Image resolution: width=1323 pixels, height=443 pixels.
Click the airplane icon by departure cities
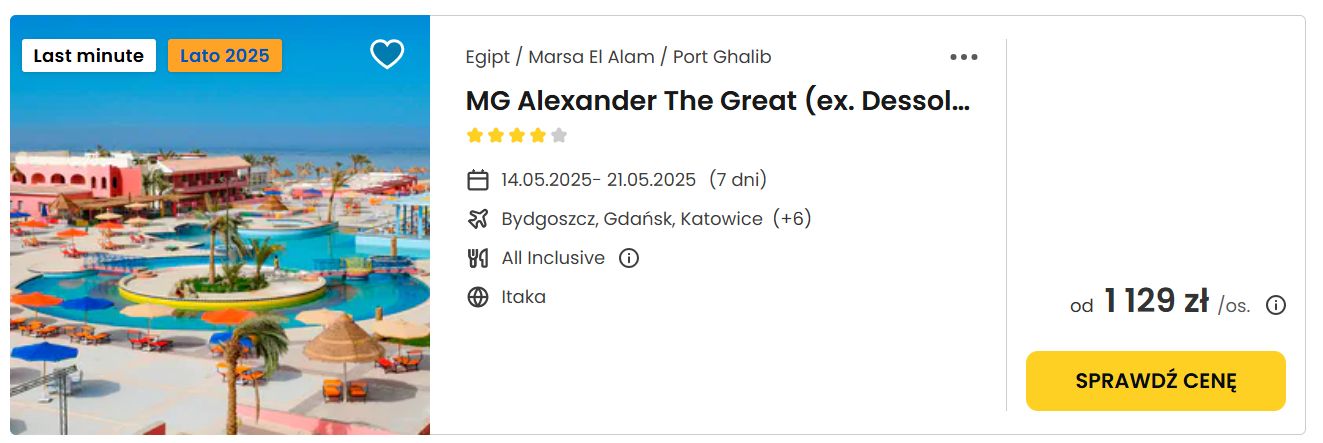point(478,219)
